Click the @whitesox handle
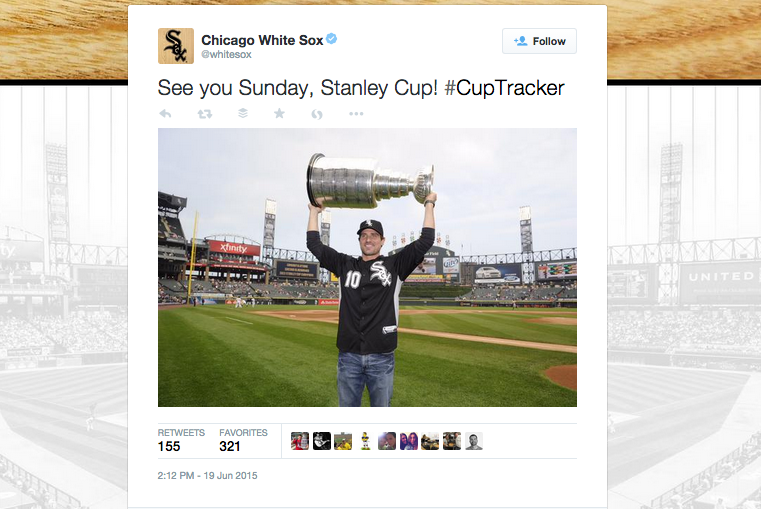Screen dimensions: 761x509 [x=226, y=57]
